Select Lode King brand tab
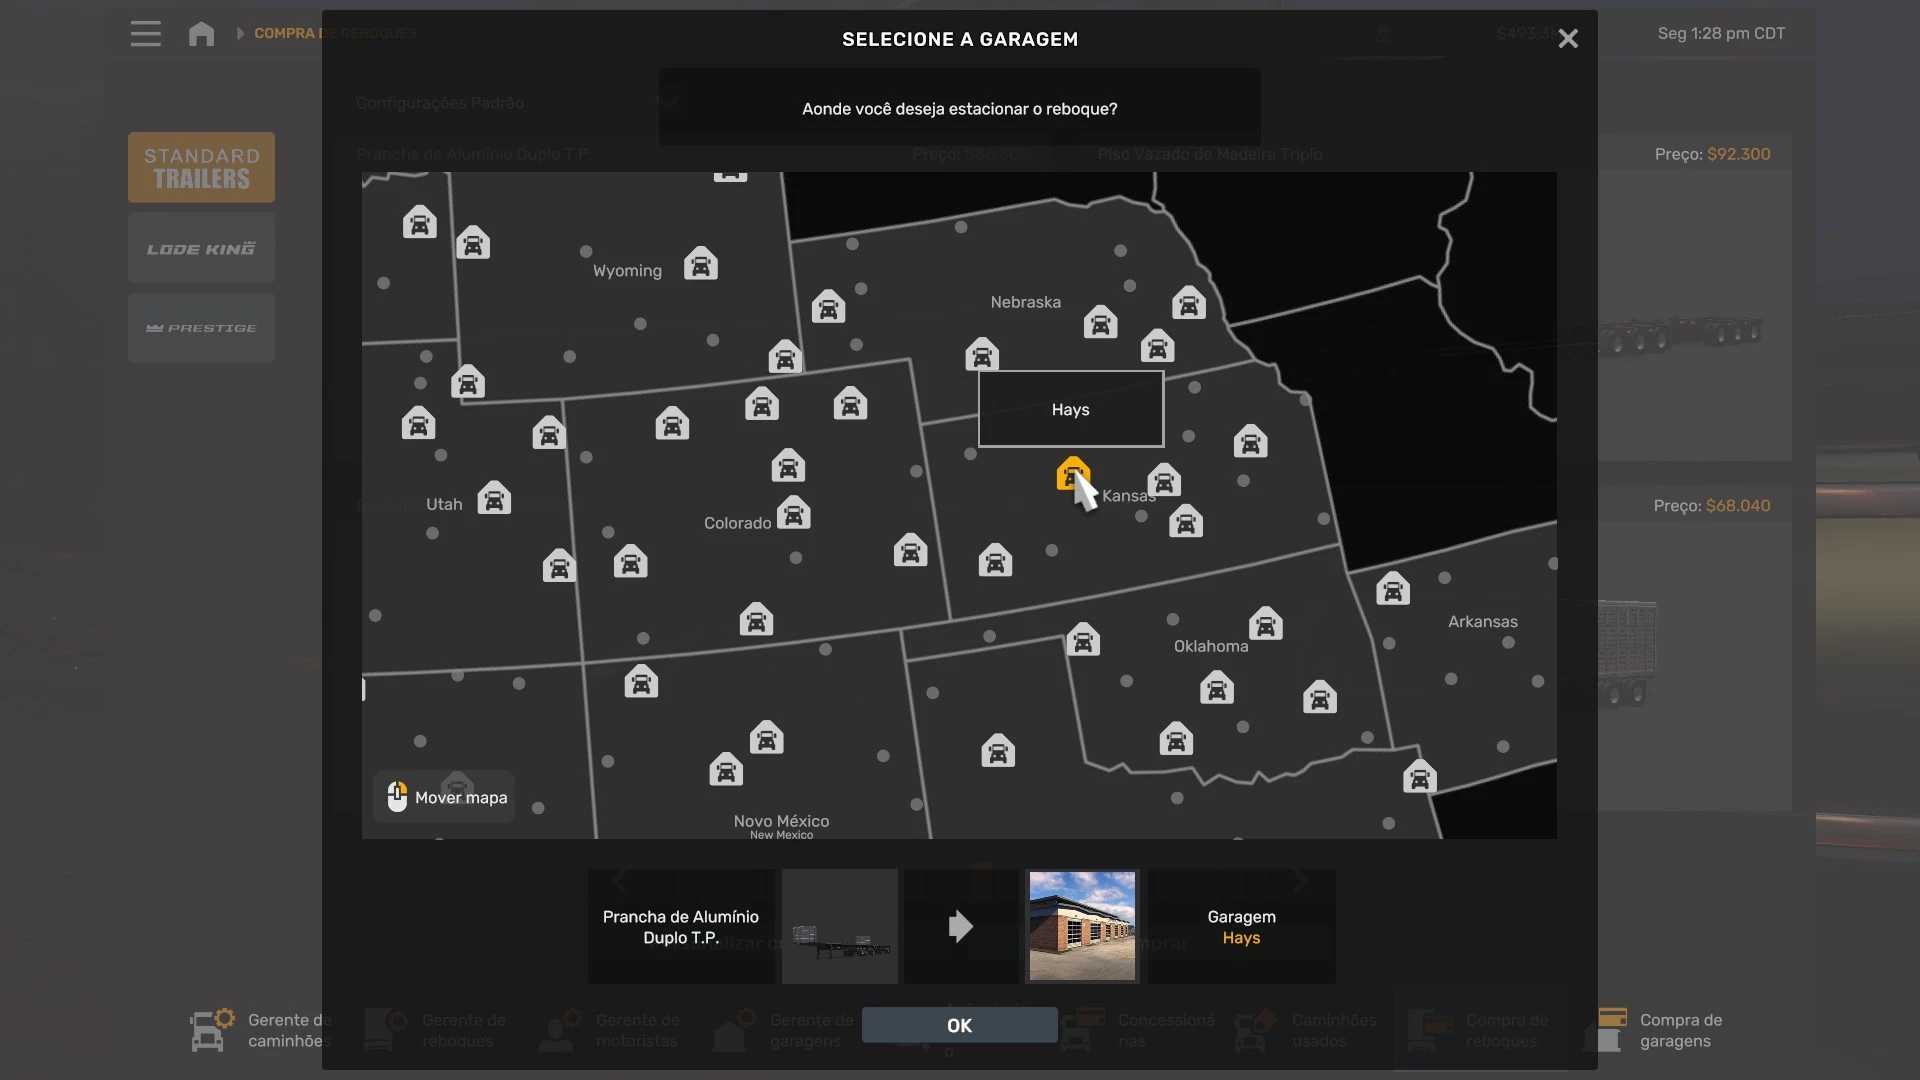 click(x=201, y=248)
